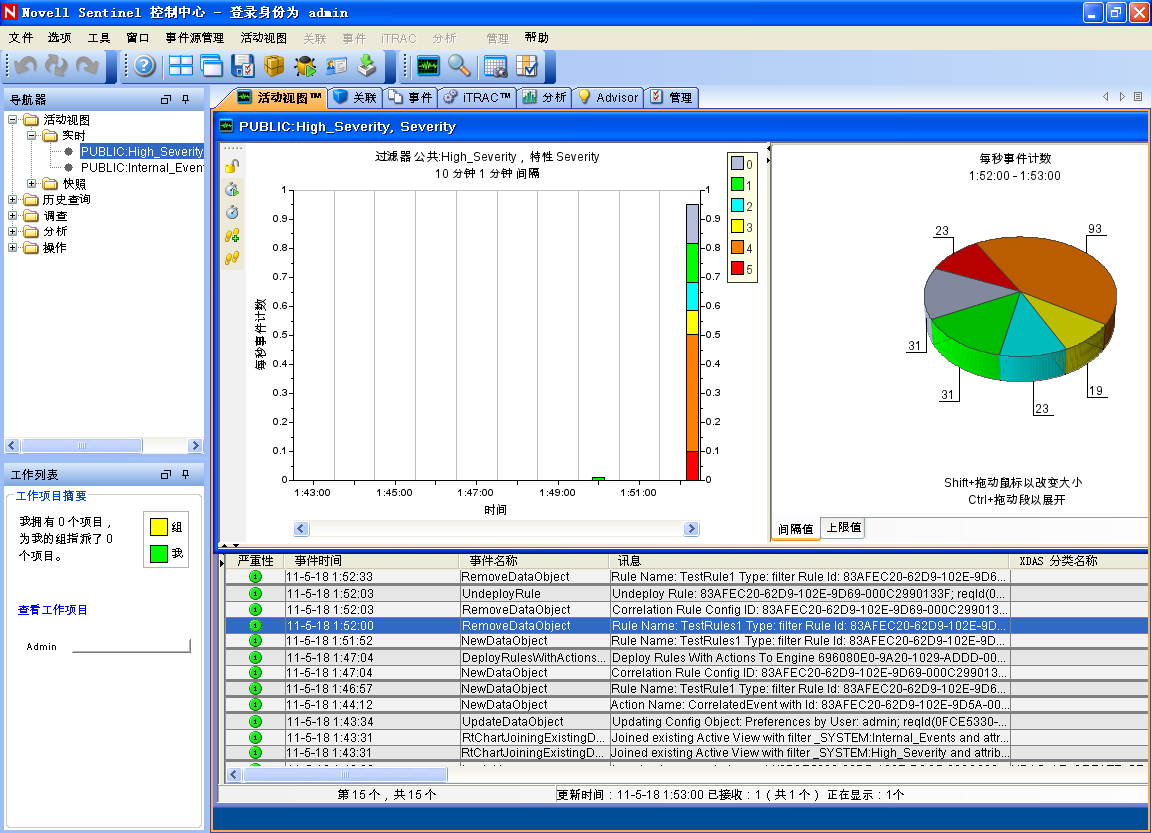Click the checklist grid toolbar icon
The height and width of the screenshot is (833, 1152).
(x=527, y=66)
